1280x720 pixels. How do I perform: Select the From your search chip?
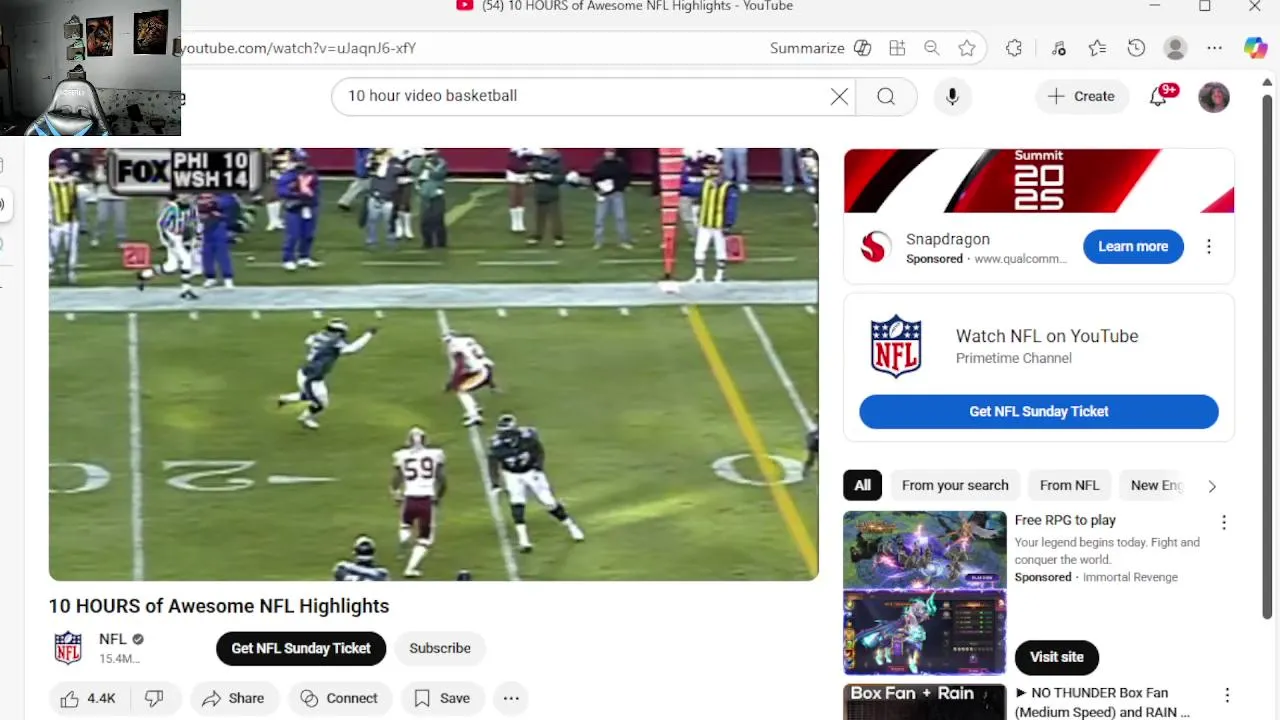(955, 485)
